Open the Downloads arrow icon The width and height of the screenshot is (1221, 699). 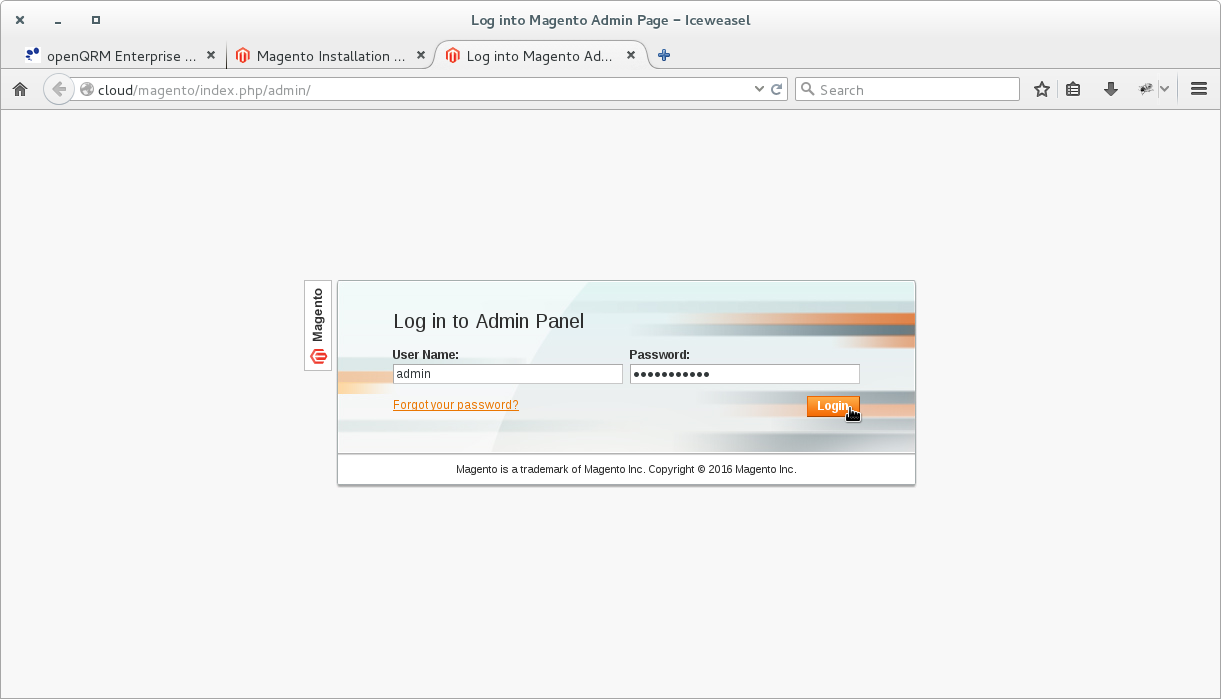tap(1110, 90)
